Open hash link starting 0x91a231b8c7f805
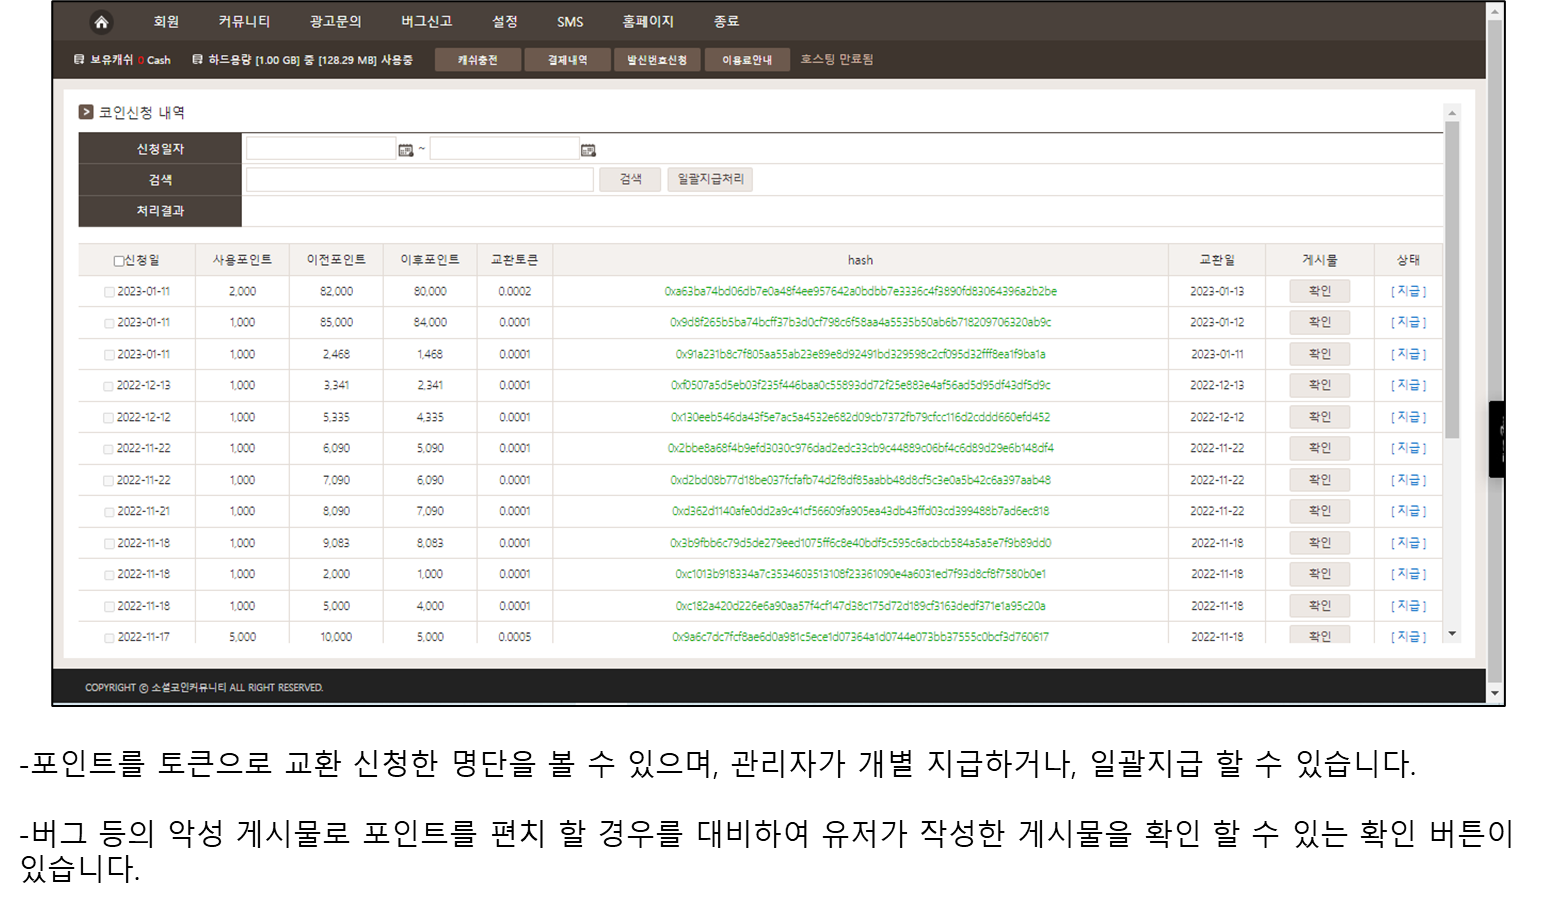This screenshot has width=1555, height=904. tap(860, 355)
